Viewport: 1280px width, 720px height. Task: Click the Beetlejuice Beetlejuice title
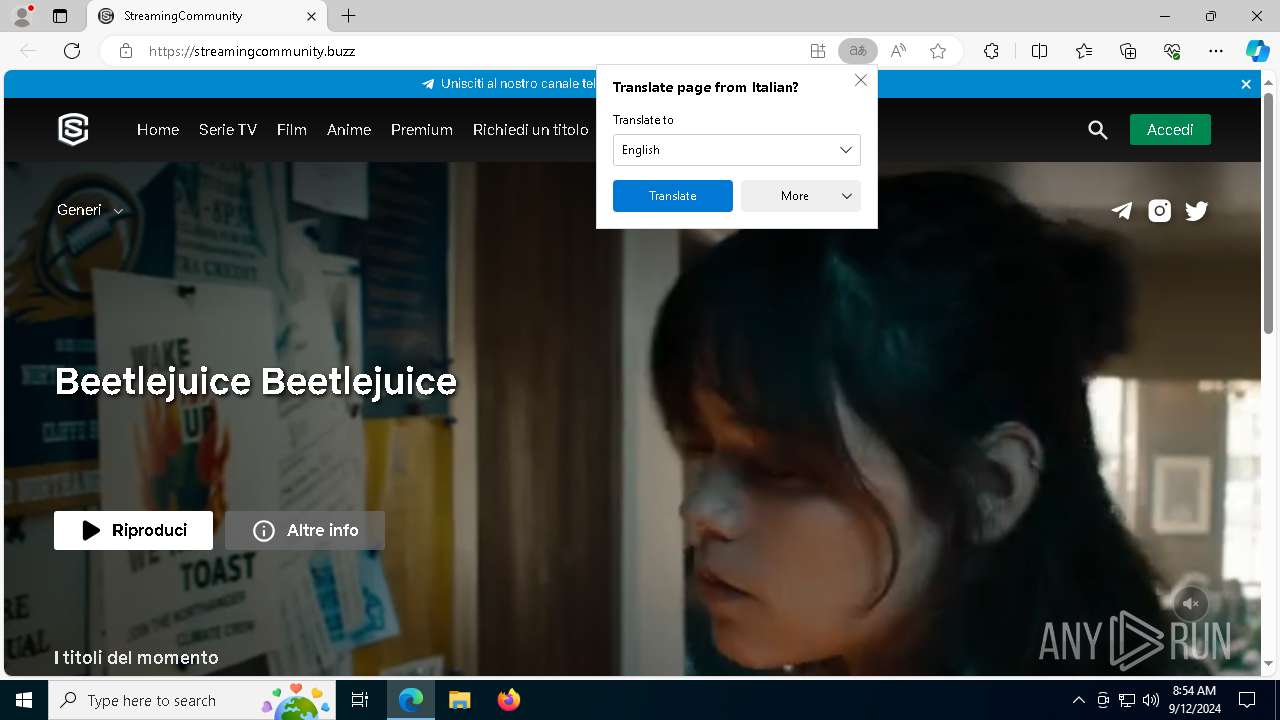point(256,381)
